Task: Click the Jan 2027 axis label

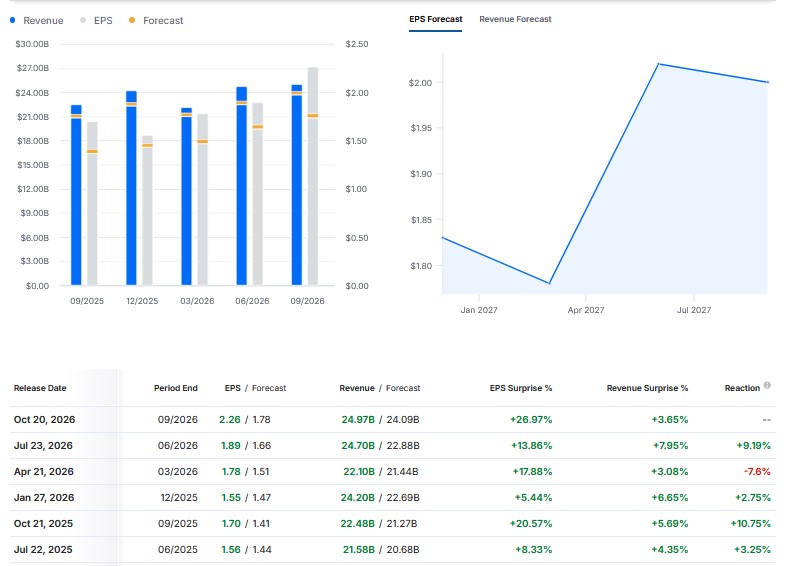Action: [479, 310]
